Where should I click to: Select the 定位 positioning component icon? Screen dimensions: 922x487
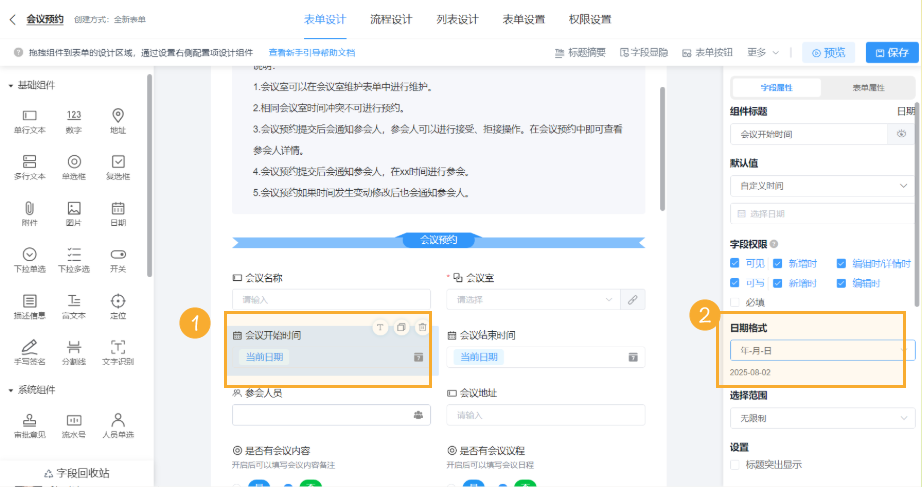tap(118, 301)
